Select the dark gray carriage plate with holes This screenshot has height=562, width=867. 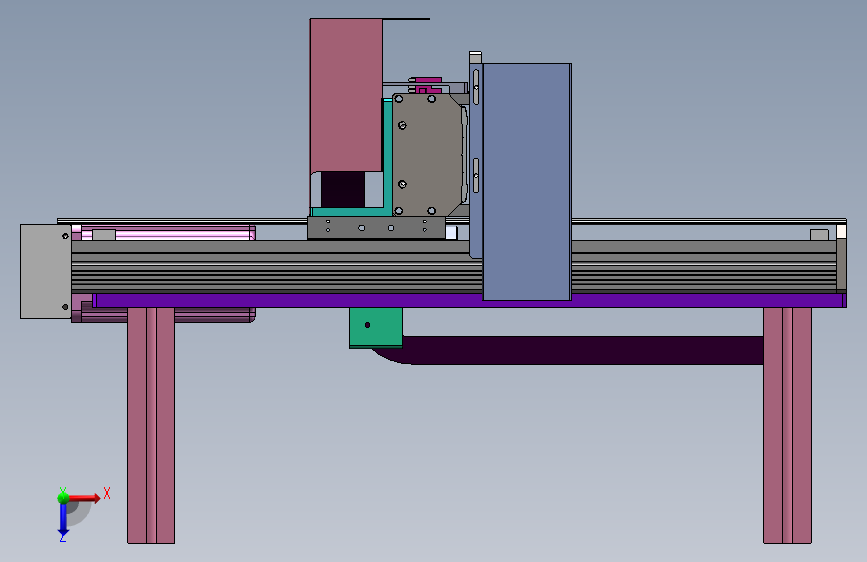(377, 228)
